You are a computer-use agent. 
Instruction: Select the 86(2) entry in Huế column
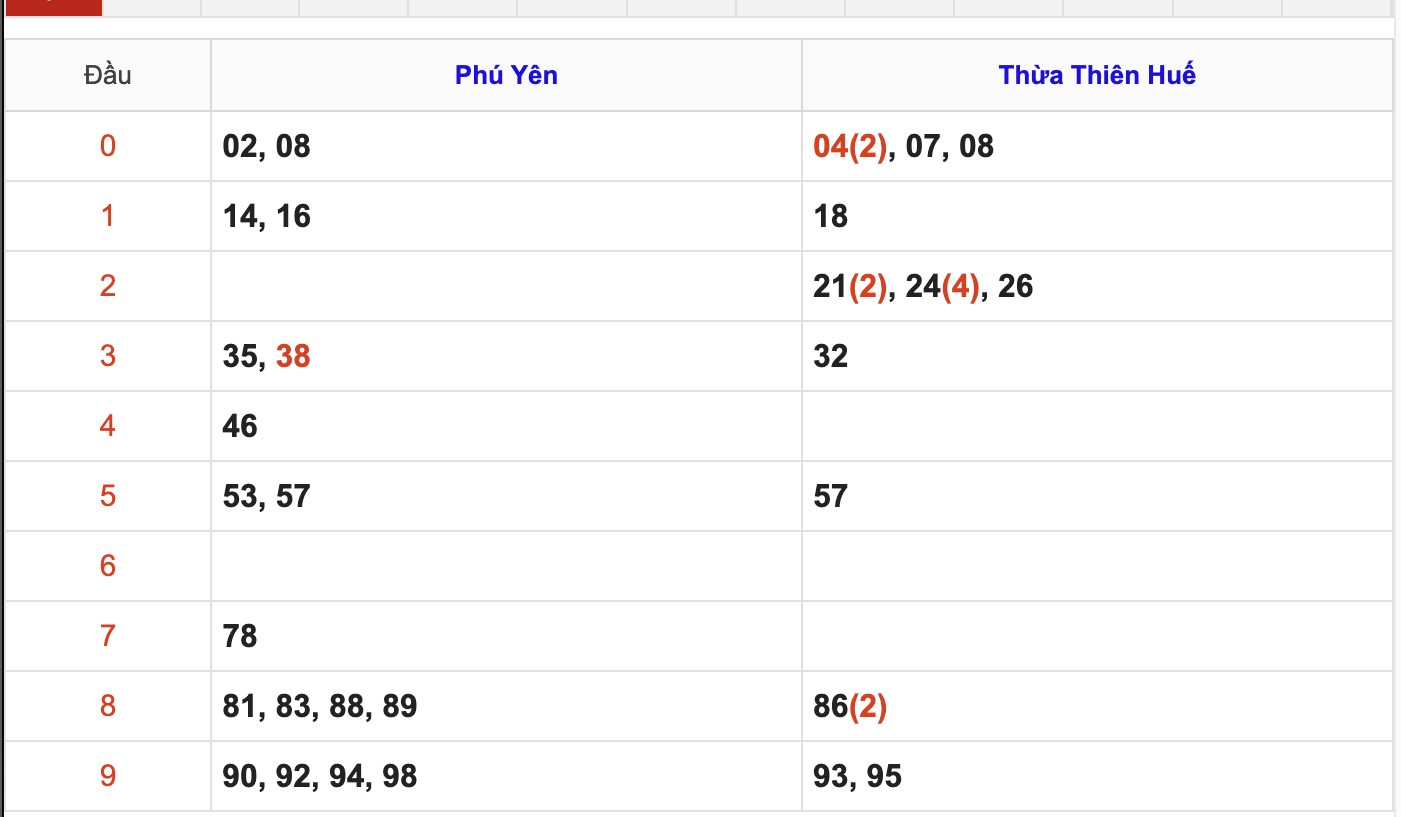tap(850, 706)
